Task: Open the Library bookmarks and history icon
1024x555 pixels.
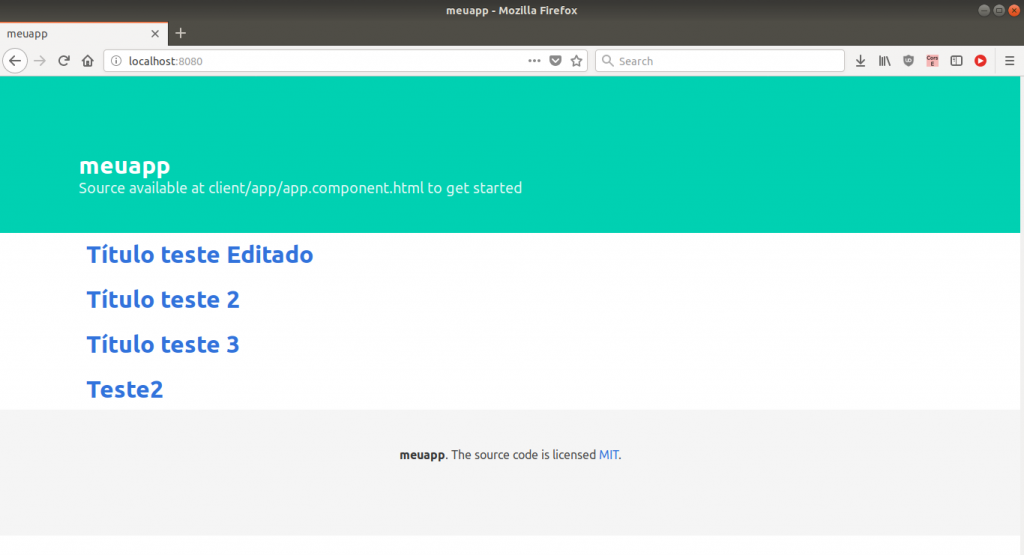Action: 884,61
